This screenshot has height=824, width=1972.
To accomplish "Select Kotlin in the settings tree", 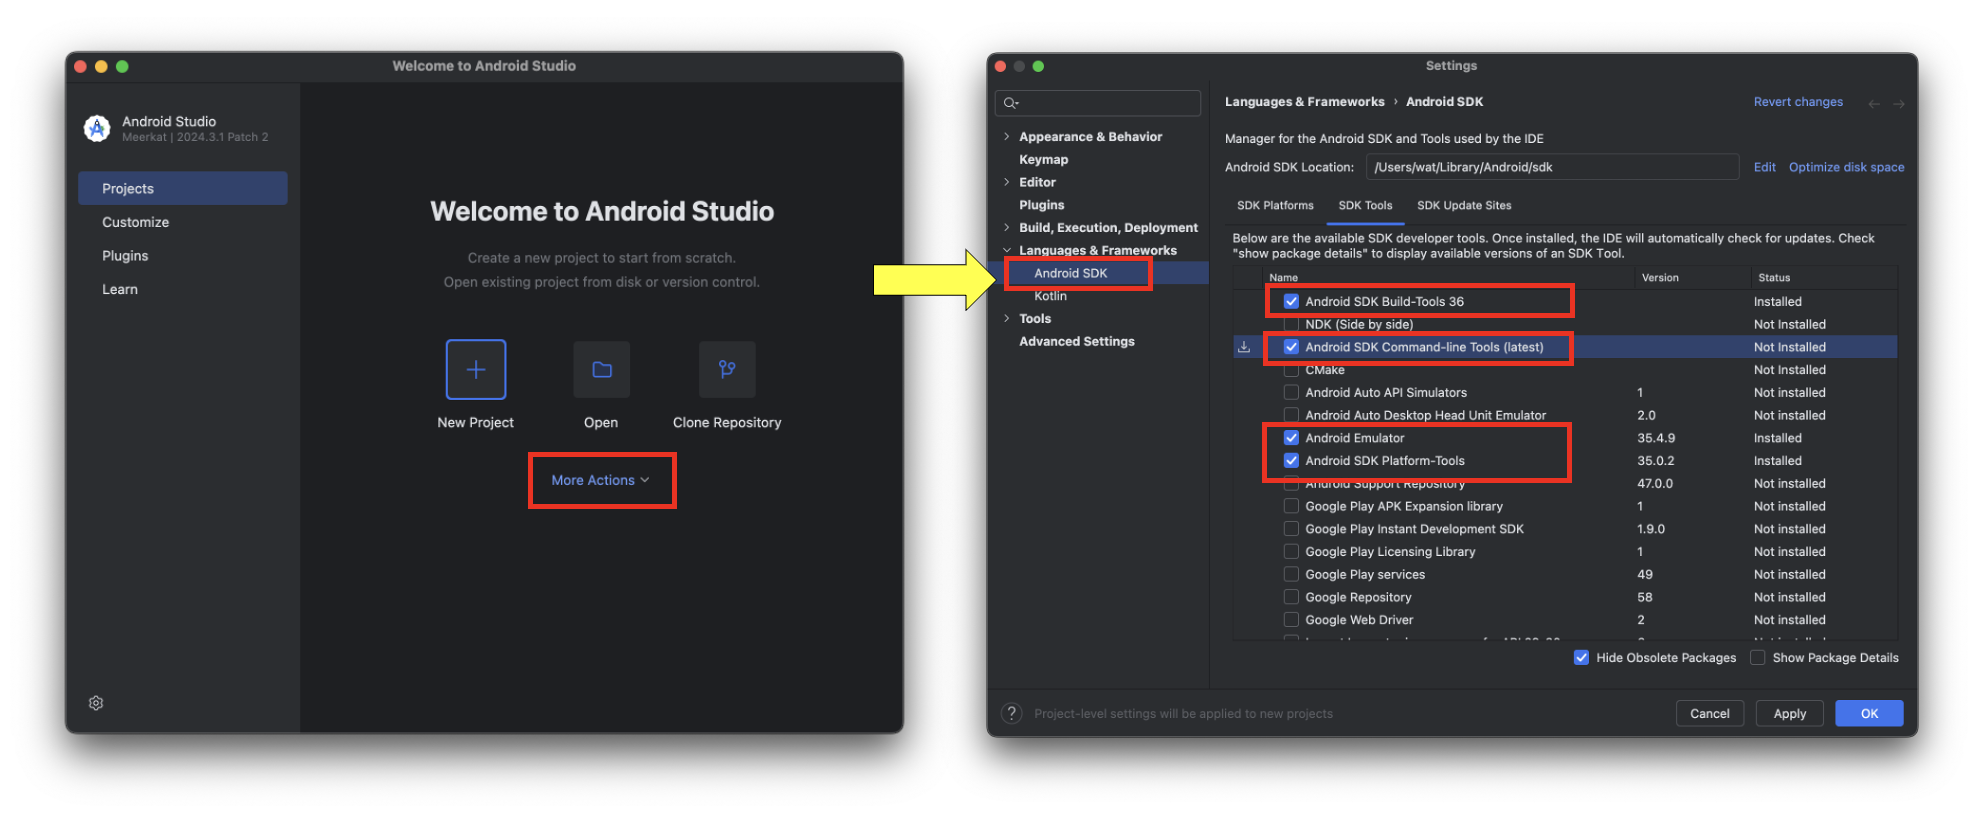I will click(1050, 296).
